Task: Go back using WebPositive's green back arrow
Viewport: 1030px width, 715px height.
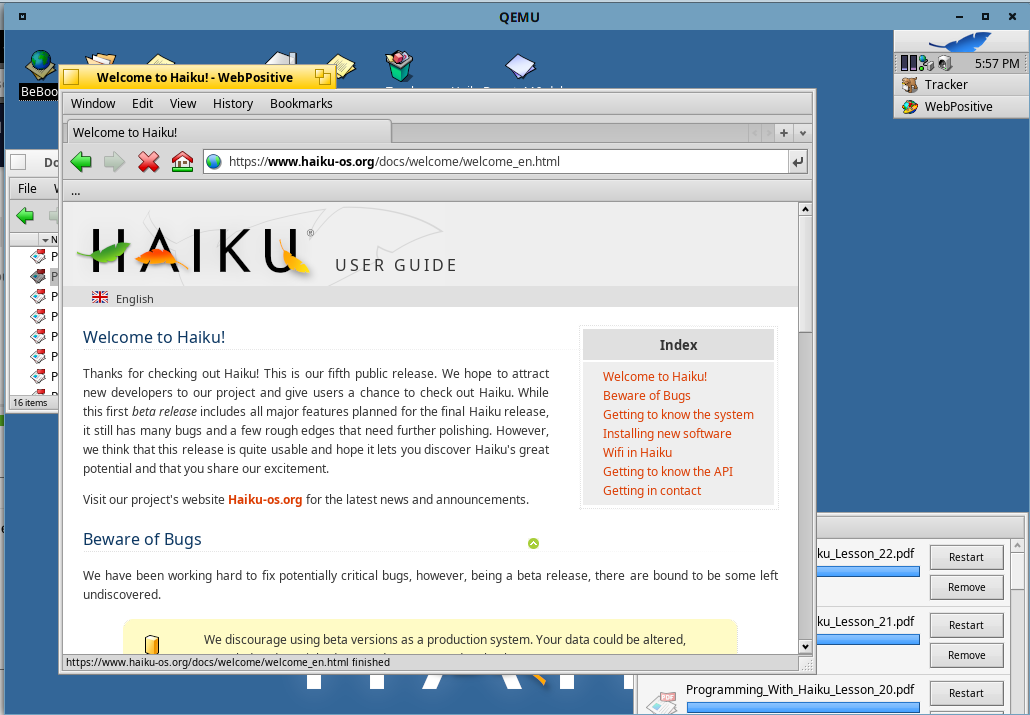Action: pyautogui.click(x=81, y=161)
